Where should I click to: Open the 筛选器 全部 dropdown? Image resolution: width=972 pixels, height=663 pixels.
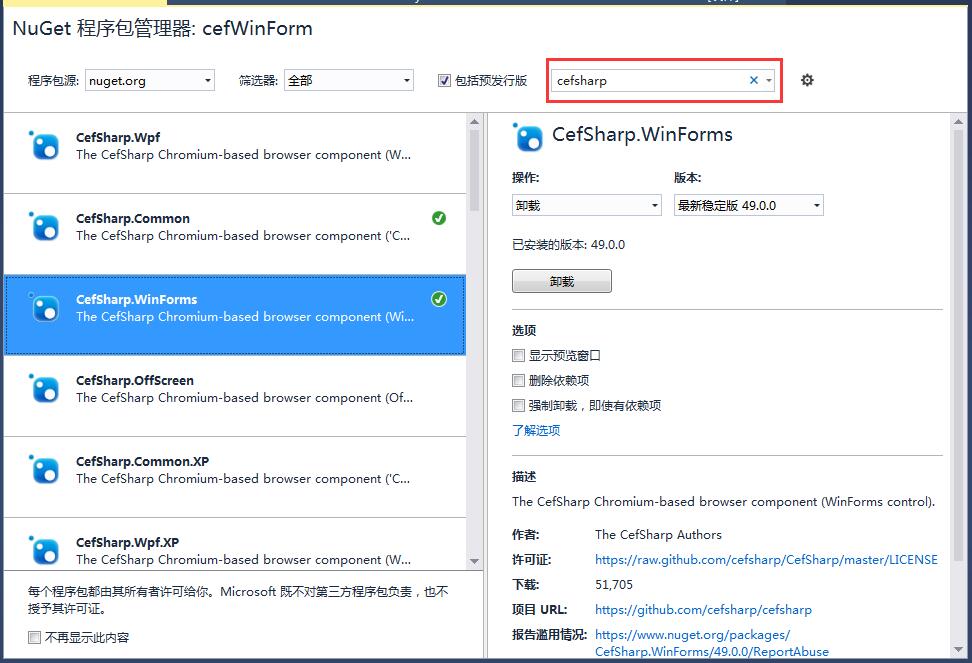[348, 81]
